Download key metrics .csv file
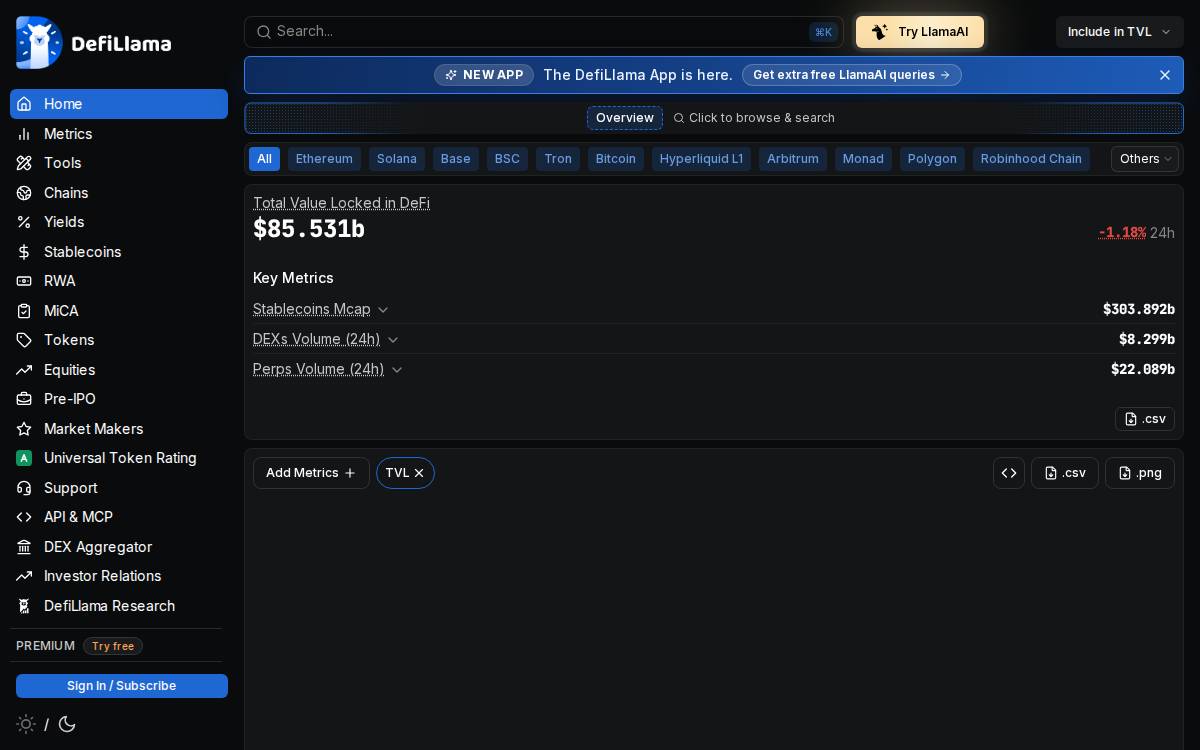1200x750 pixels. (1145, 419)
